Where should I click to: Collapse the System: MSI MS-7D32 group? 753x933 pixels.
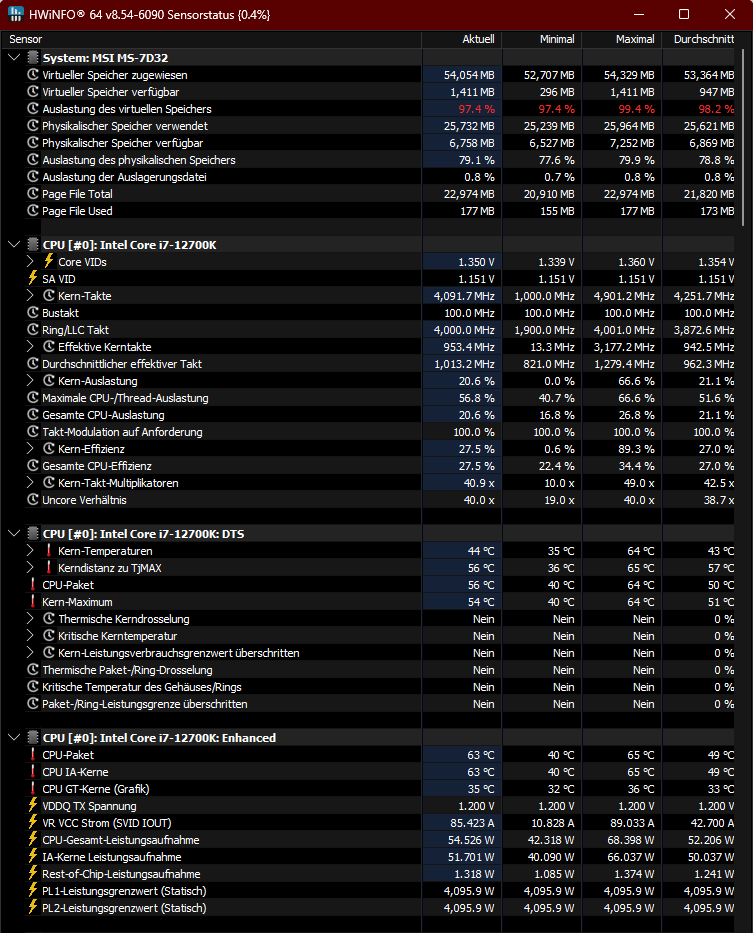coord(14,58)
